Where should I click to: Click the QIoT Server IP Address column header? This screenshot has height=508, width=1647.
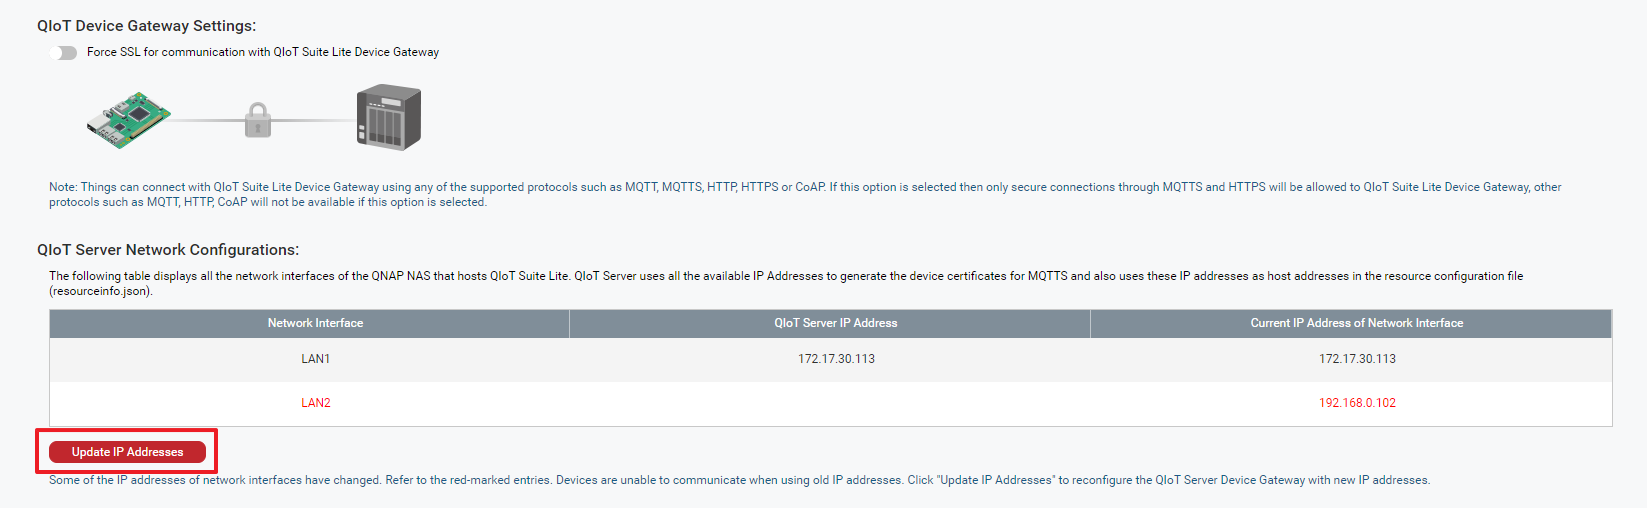click(835, 323)
